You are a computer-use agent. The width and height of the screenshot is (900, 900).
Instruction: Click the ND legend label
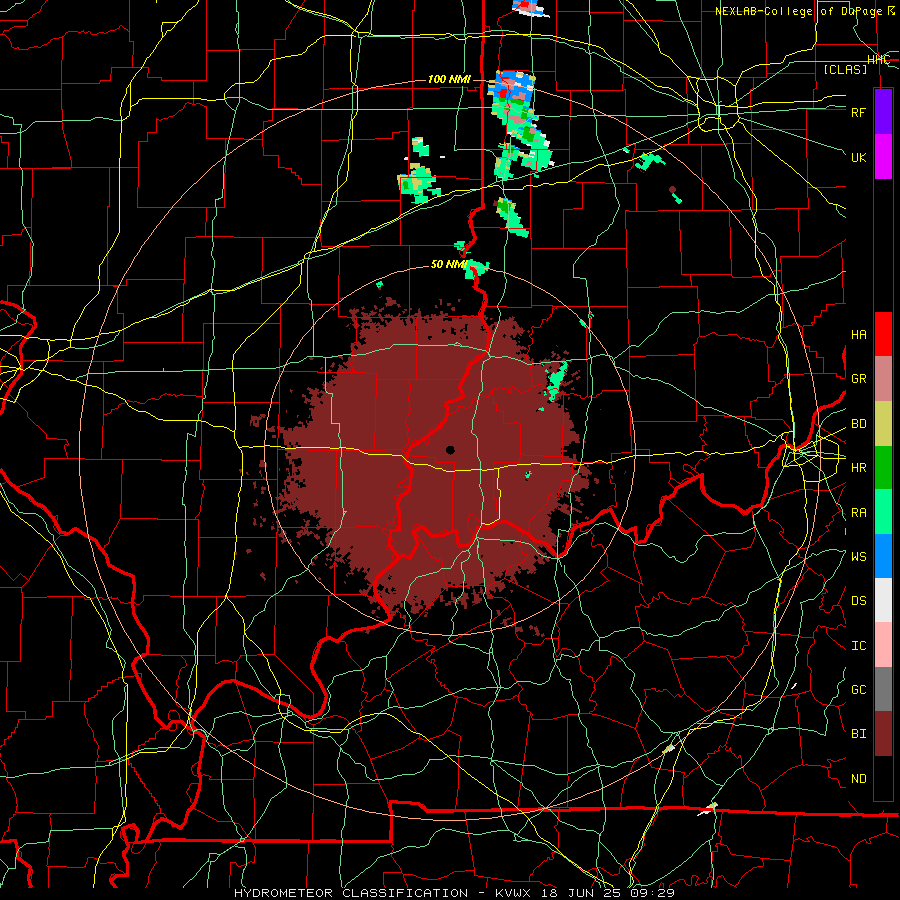(x=858, y=779)
